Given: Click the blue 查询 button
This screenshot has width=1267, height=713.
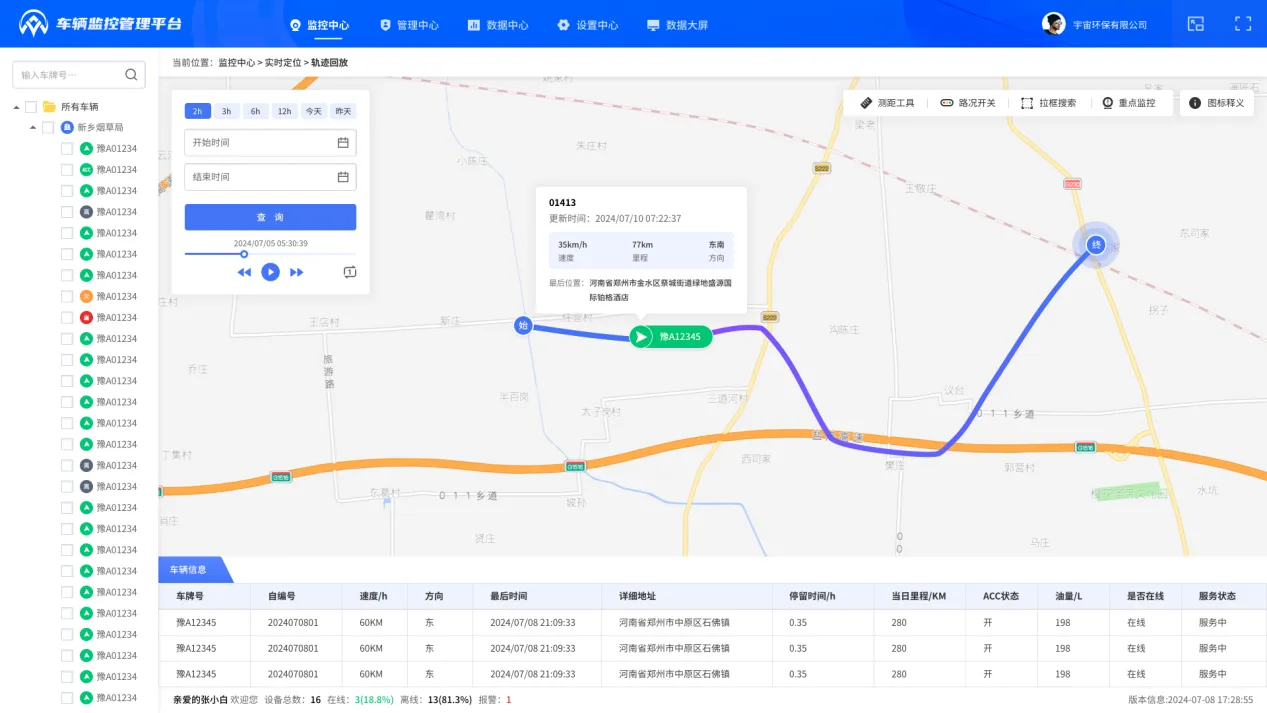Looking at the screenshot, I should (x=270, y=217).
